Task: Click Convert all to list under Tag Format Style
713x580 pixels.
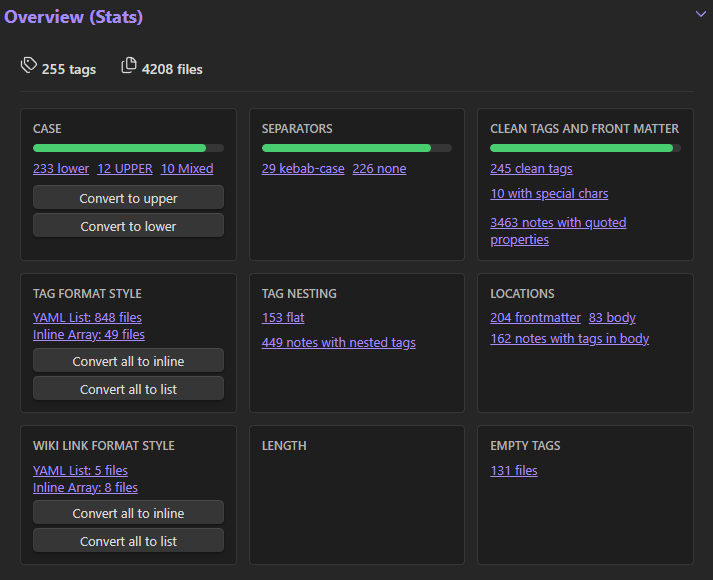Action: pos(128,389)
